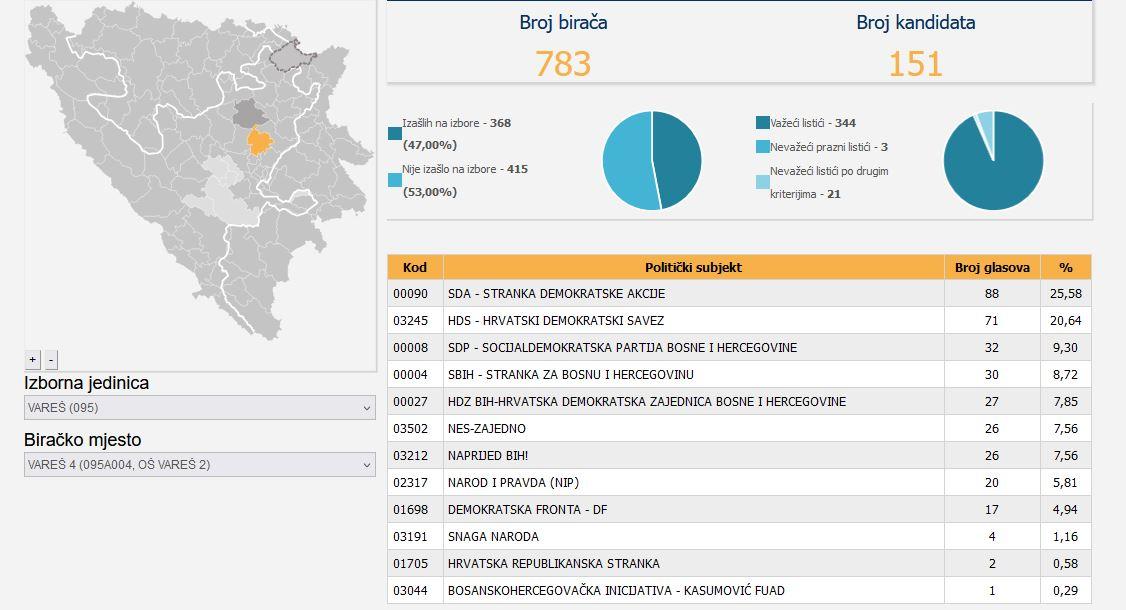The image size is (1126, 610).
Task: Click the vote count 71 for HDS
Action: tap(992, 320)
